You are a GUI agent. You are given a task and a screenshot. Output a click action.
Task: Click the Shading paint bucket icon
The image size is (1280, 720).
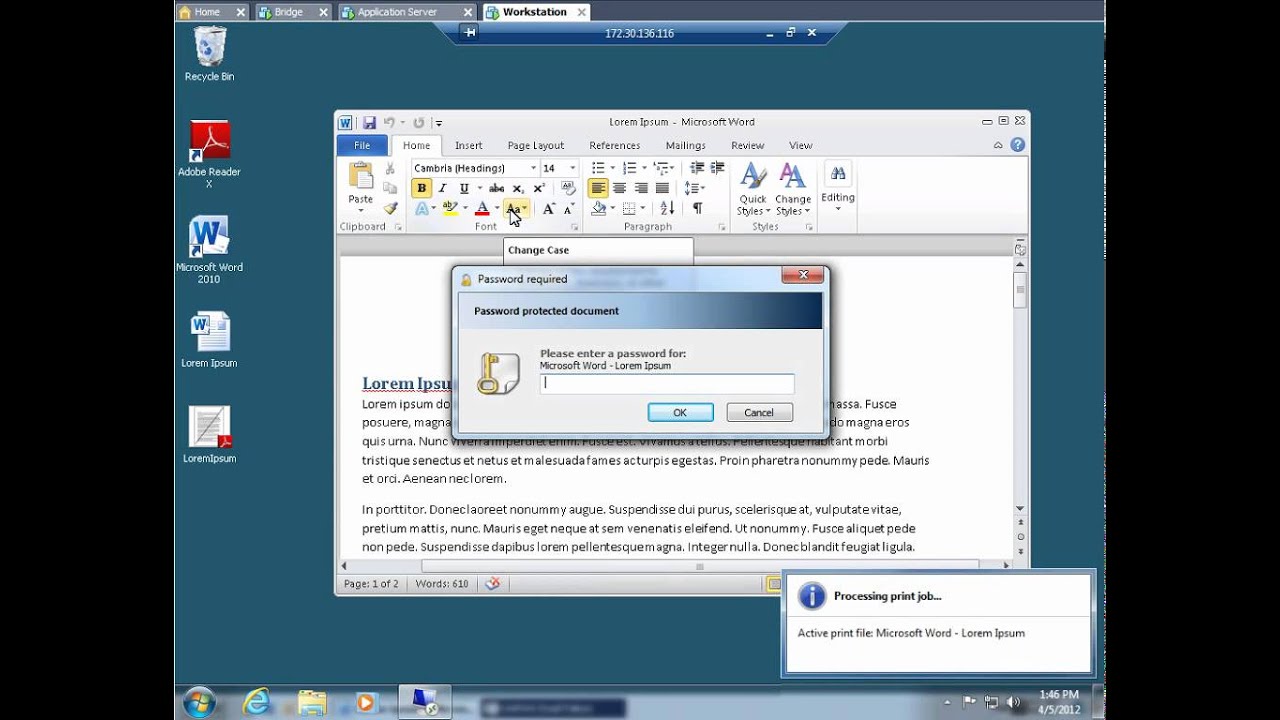click(598, 208)
